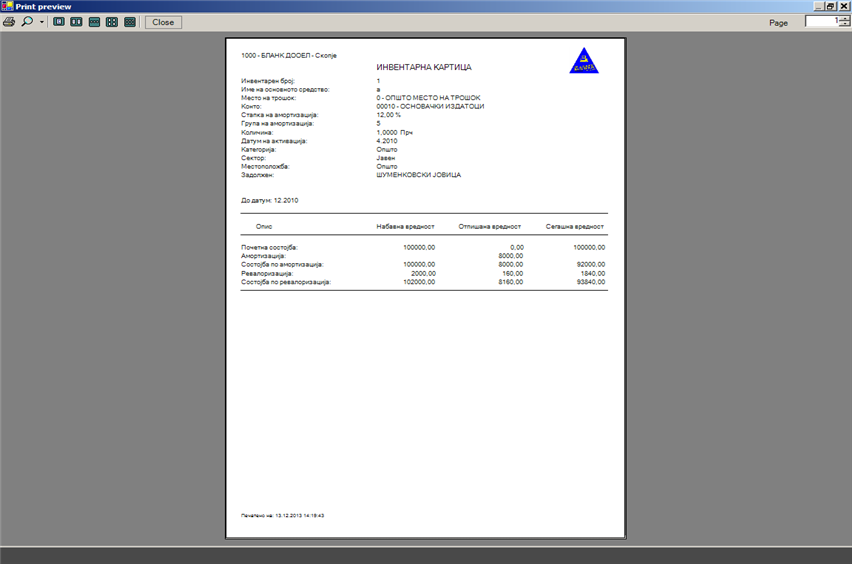Click the Page number input field

[820, 21]
